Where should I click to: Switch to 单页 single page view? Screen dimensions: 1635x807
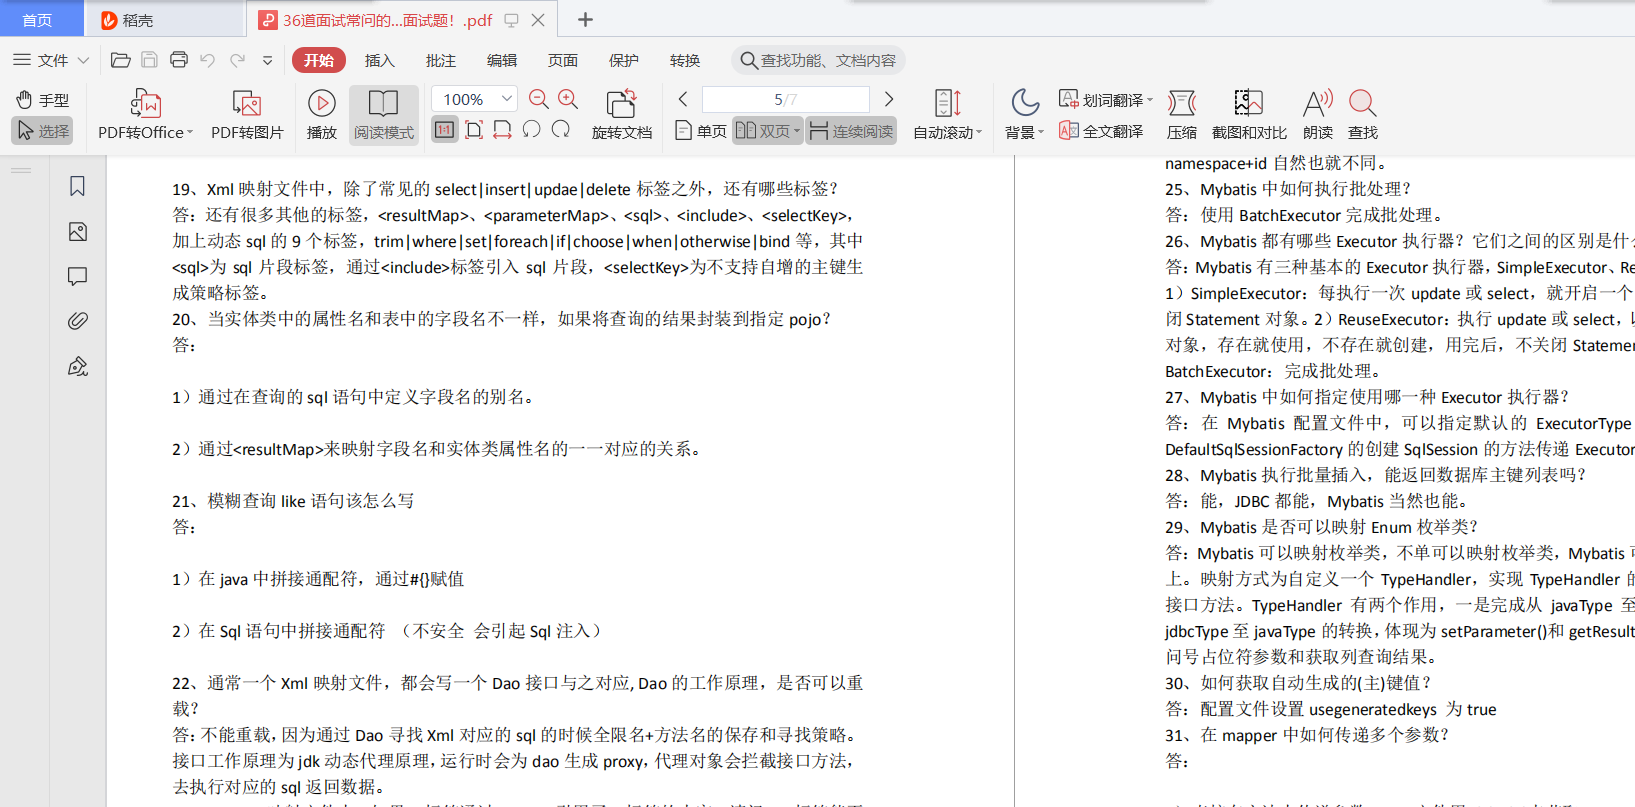coord(701,131)
